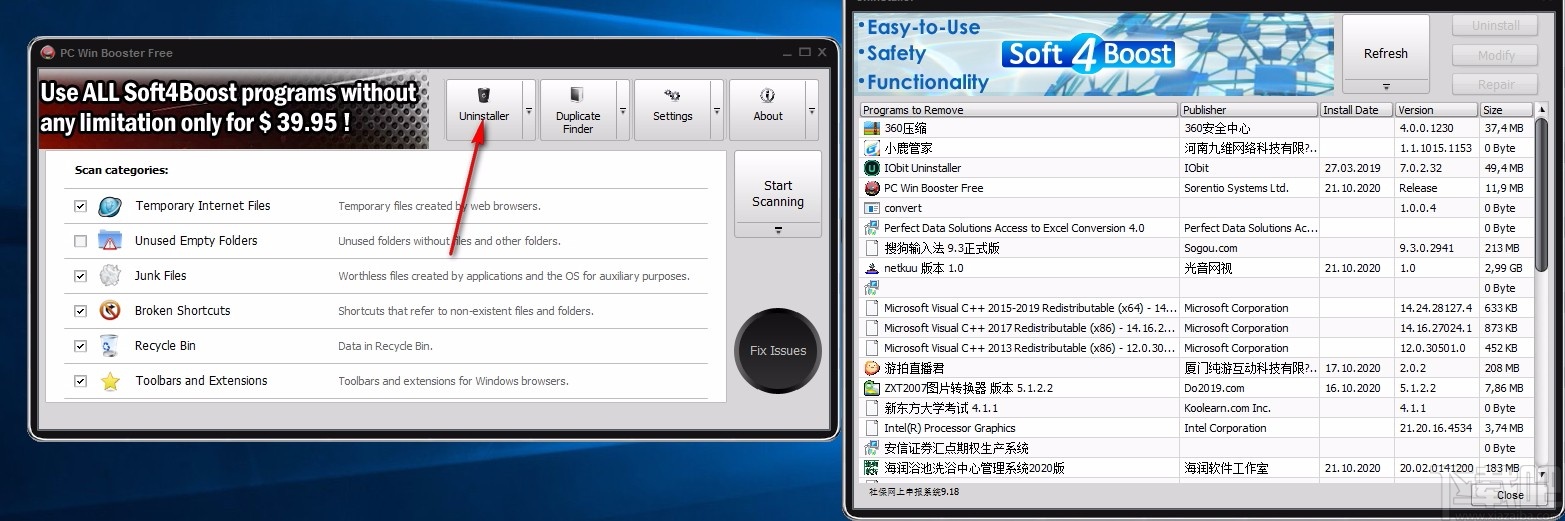
Task: Select the ZXT2007图片转换器 program icon
Action: pyautogui.click(x=871, y=388)
